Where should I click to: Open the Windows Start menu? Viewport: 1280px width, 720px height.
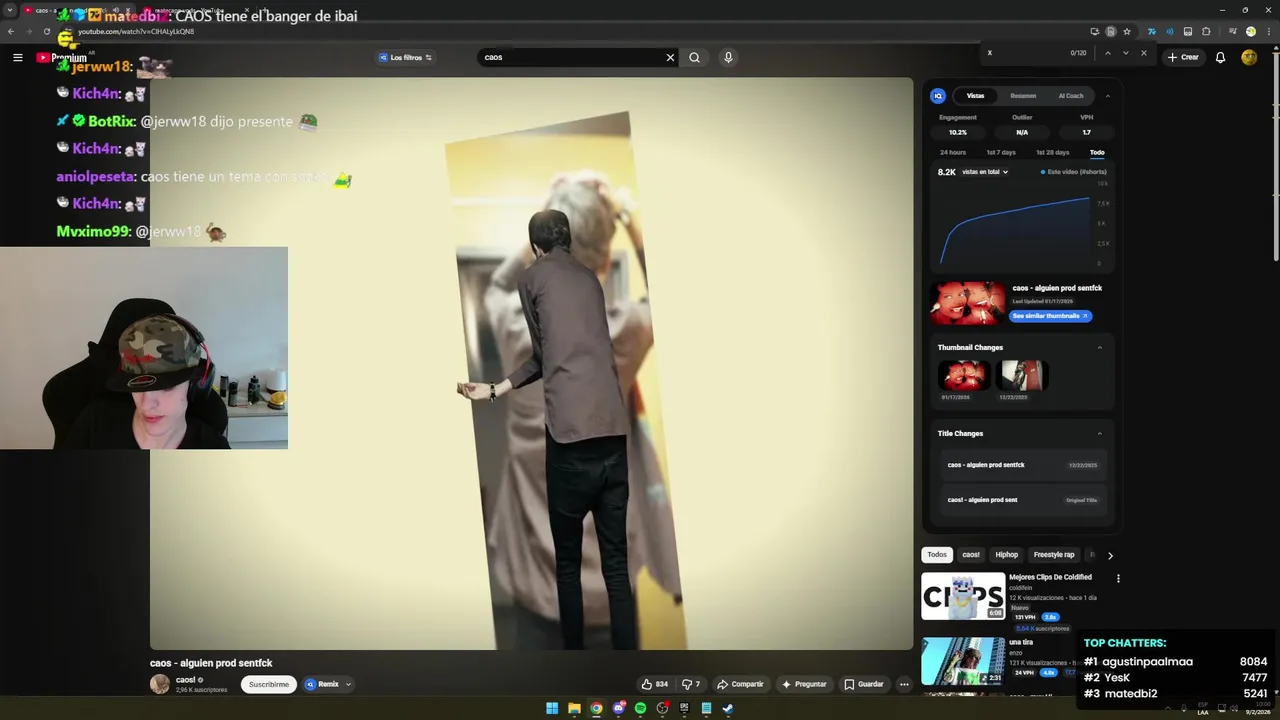552,708
